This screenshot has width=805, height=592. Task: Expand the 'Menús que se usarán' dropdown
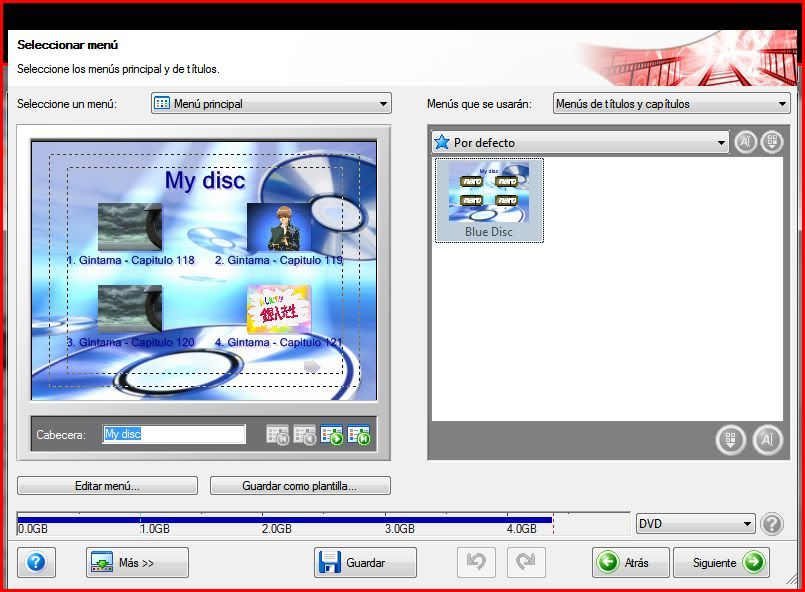(671, 103)
